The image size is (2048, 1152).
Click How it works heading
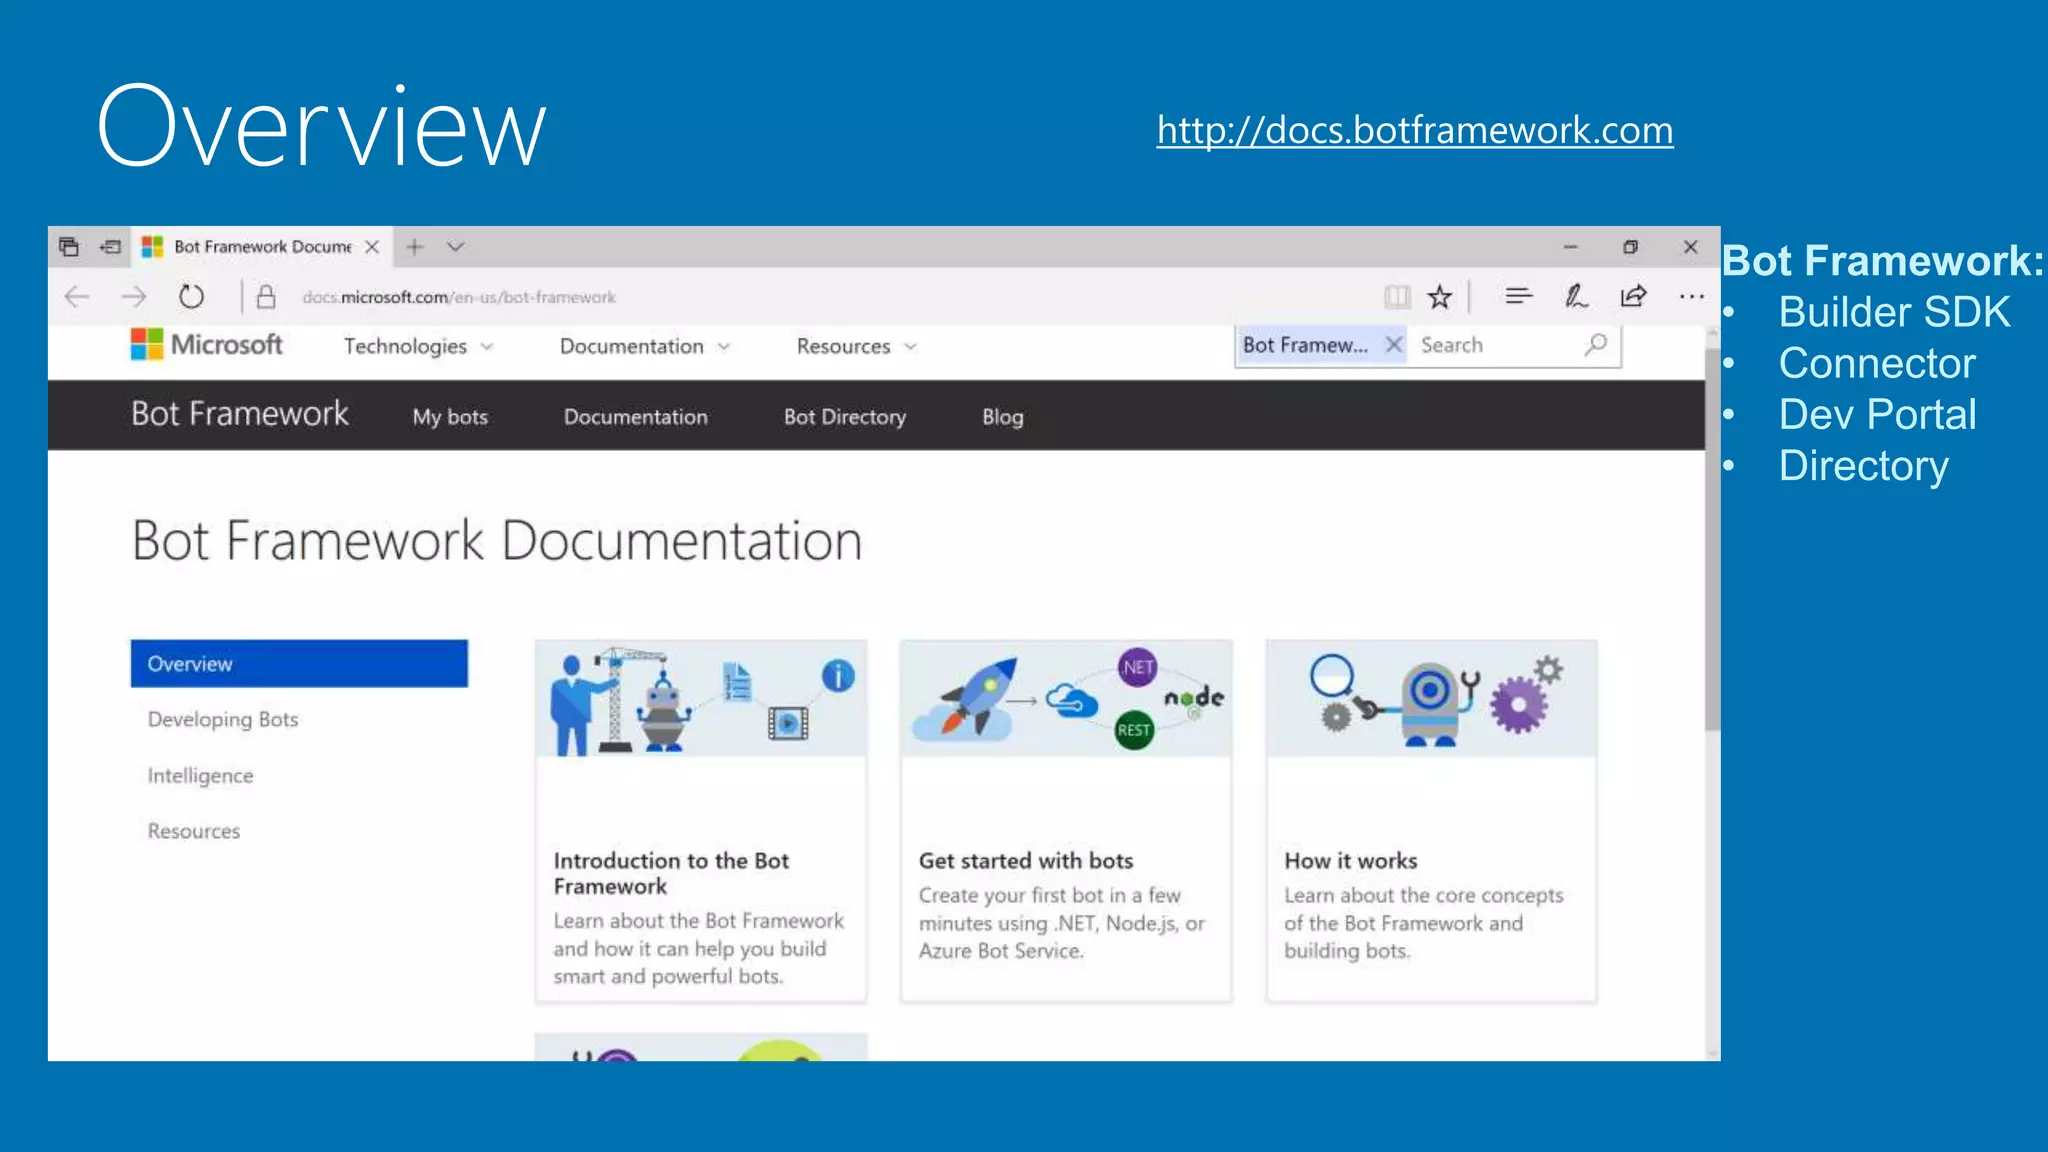1351,861
